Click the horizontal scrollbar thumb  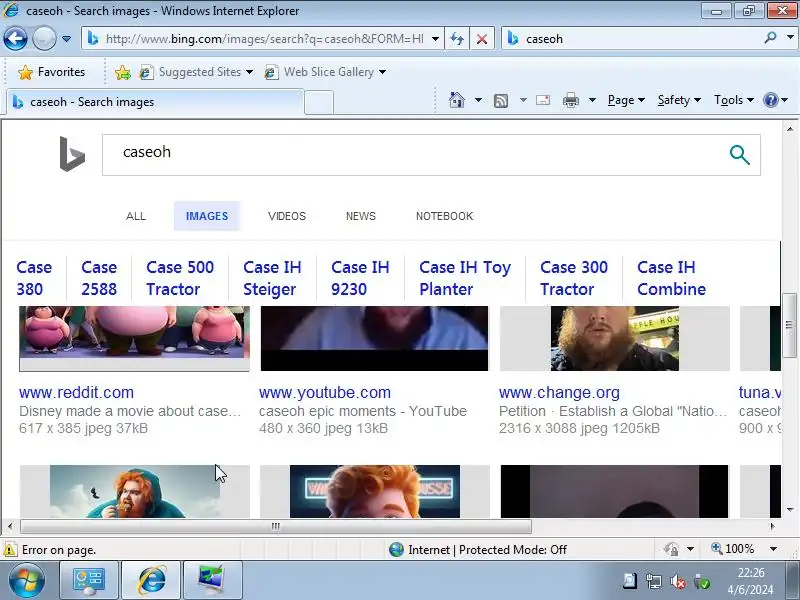[276, 526]
